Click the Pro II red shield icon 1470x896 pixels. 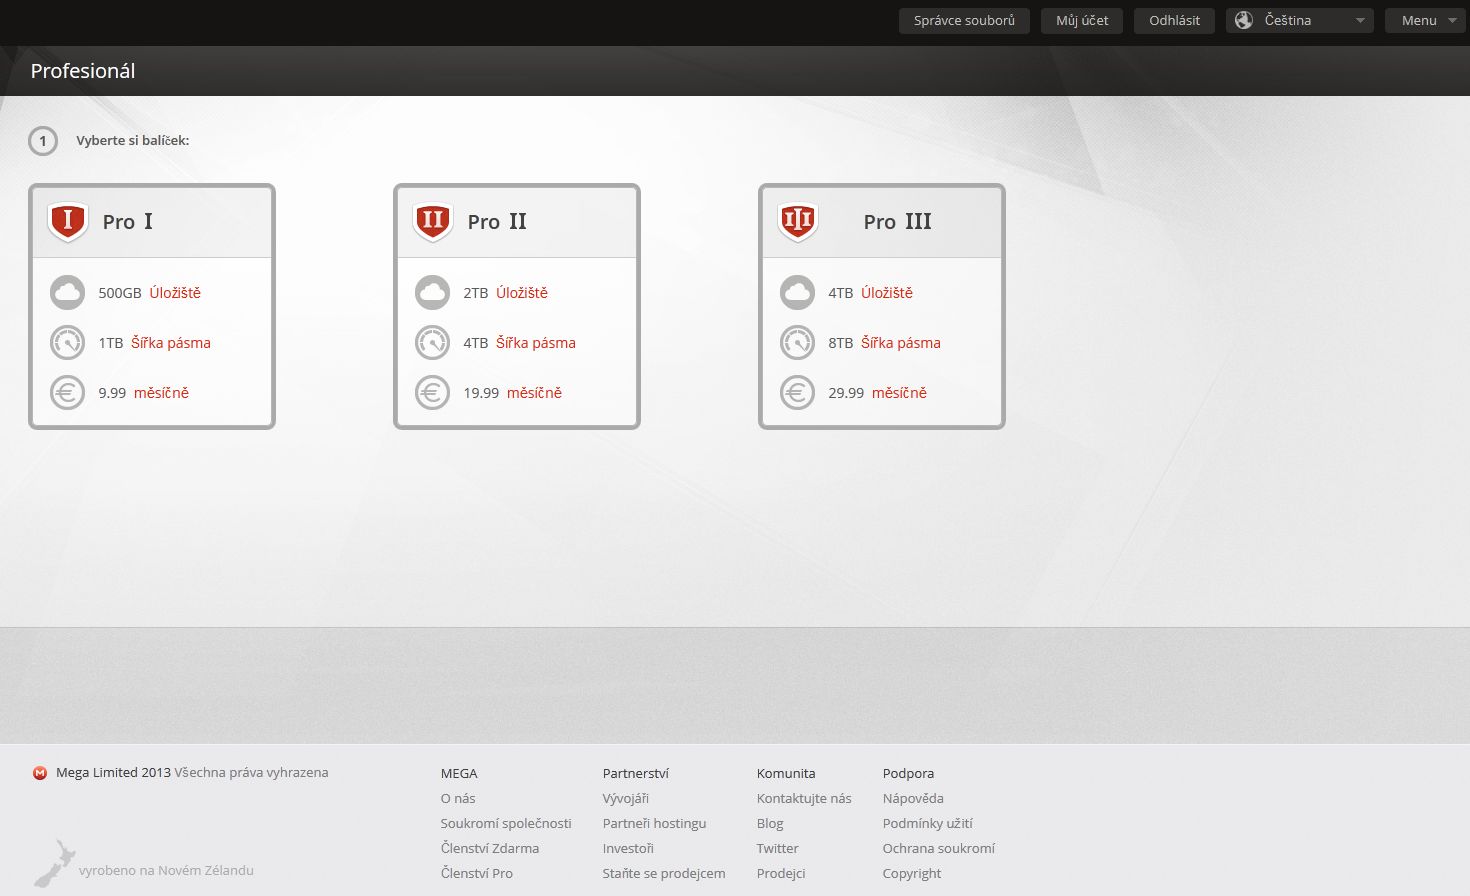point(433,221)
